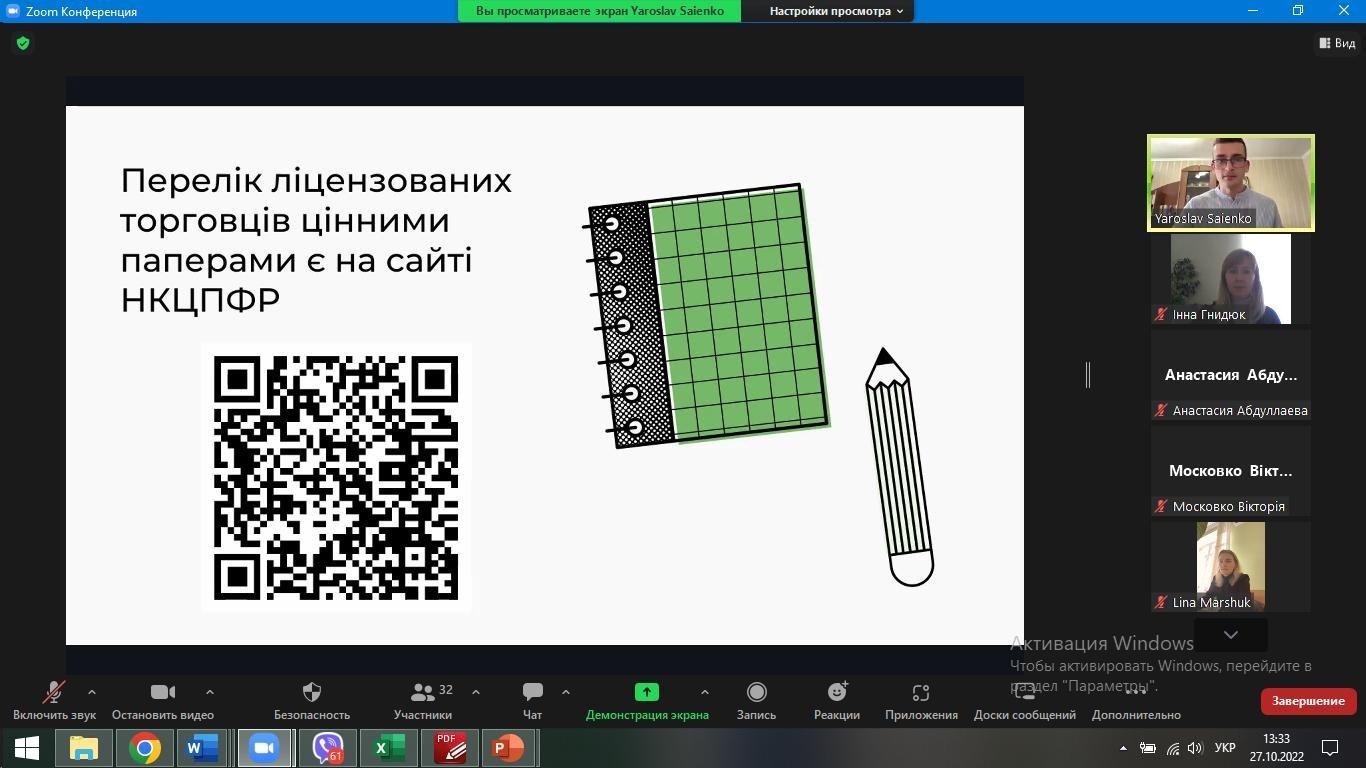
Task: Click the panel divider resize handle
Action: point(1088,375)
